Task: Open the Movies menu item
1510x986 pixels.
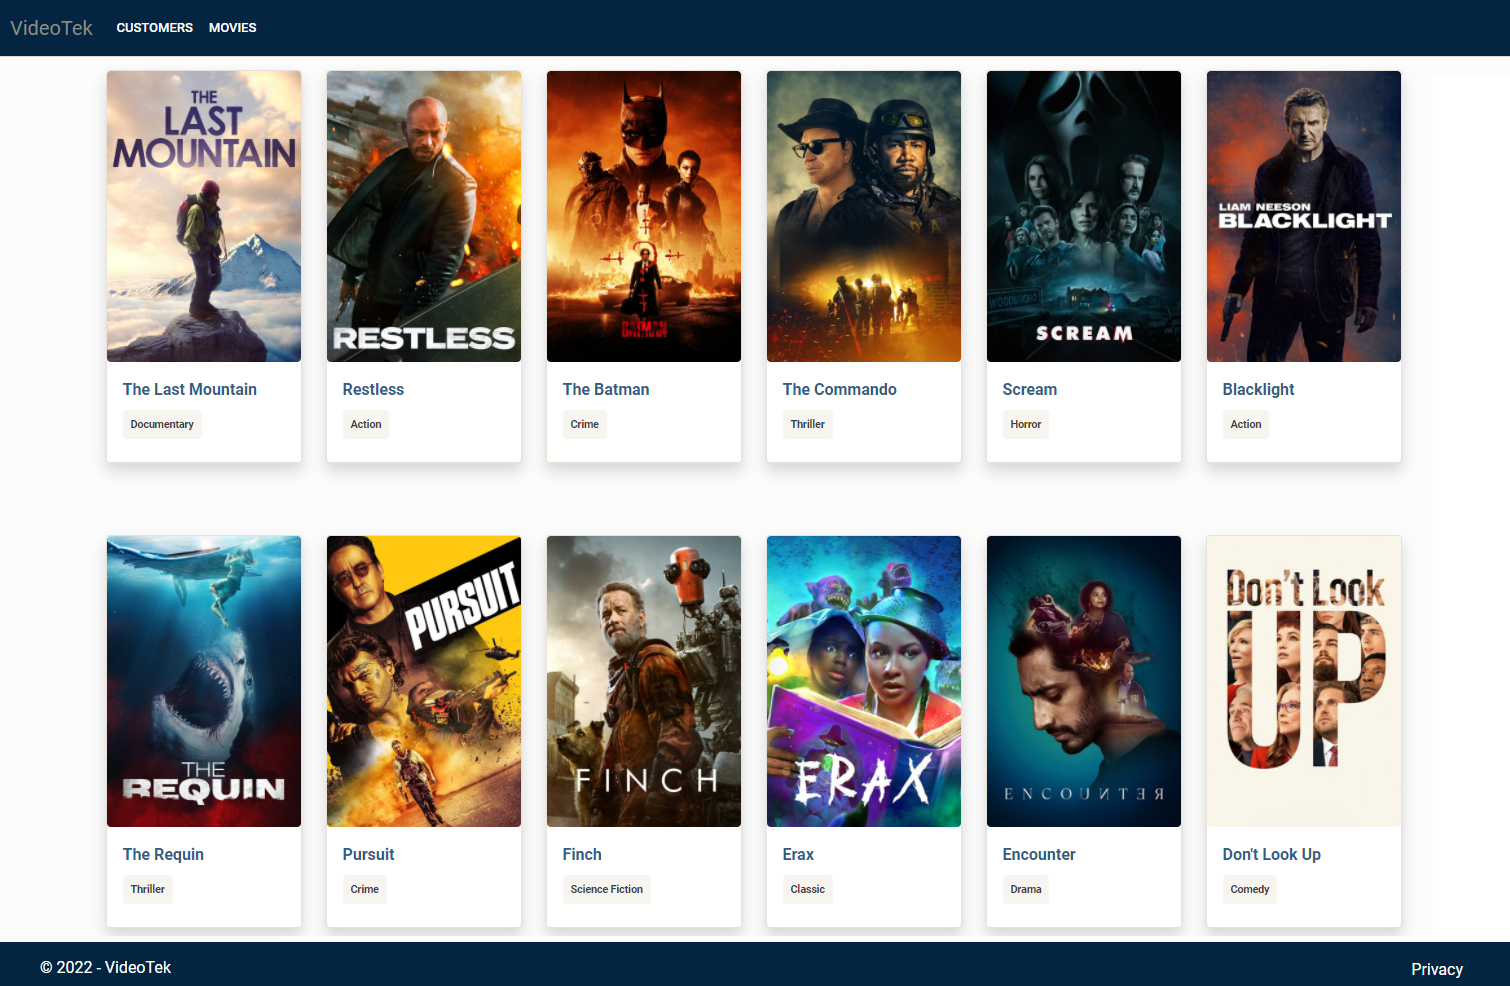Action: (x=232, y=28)
